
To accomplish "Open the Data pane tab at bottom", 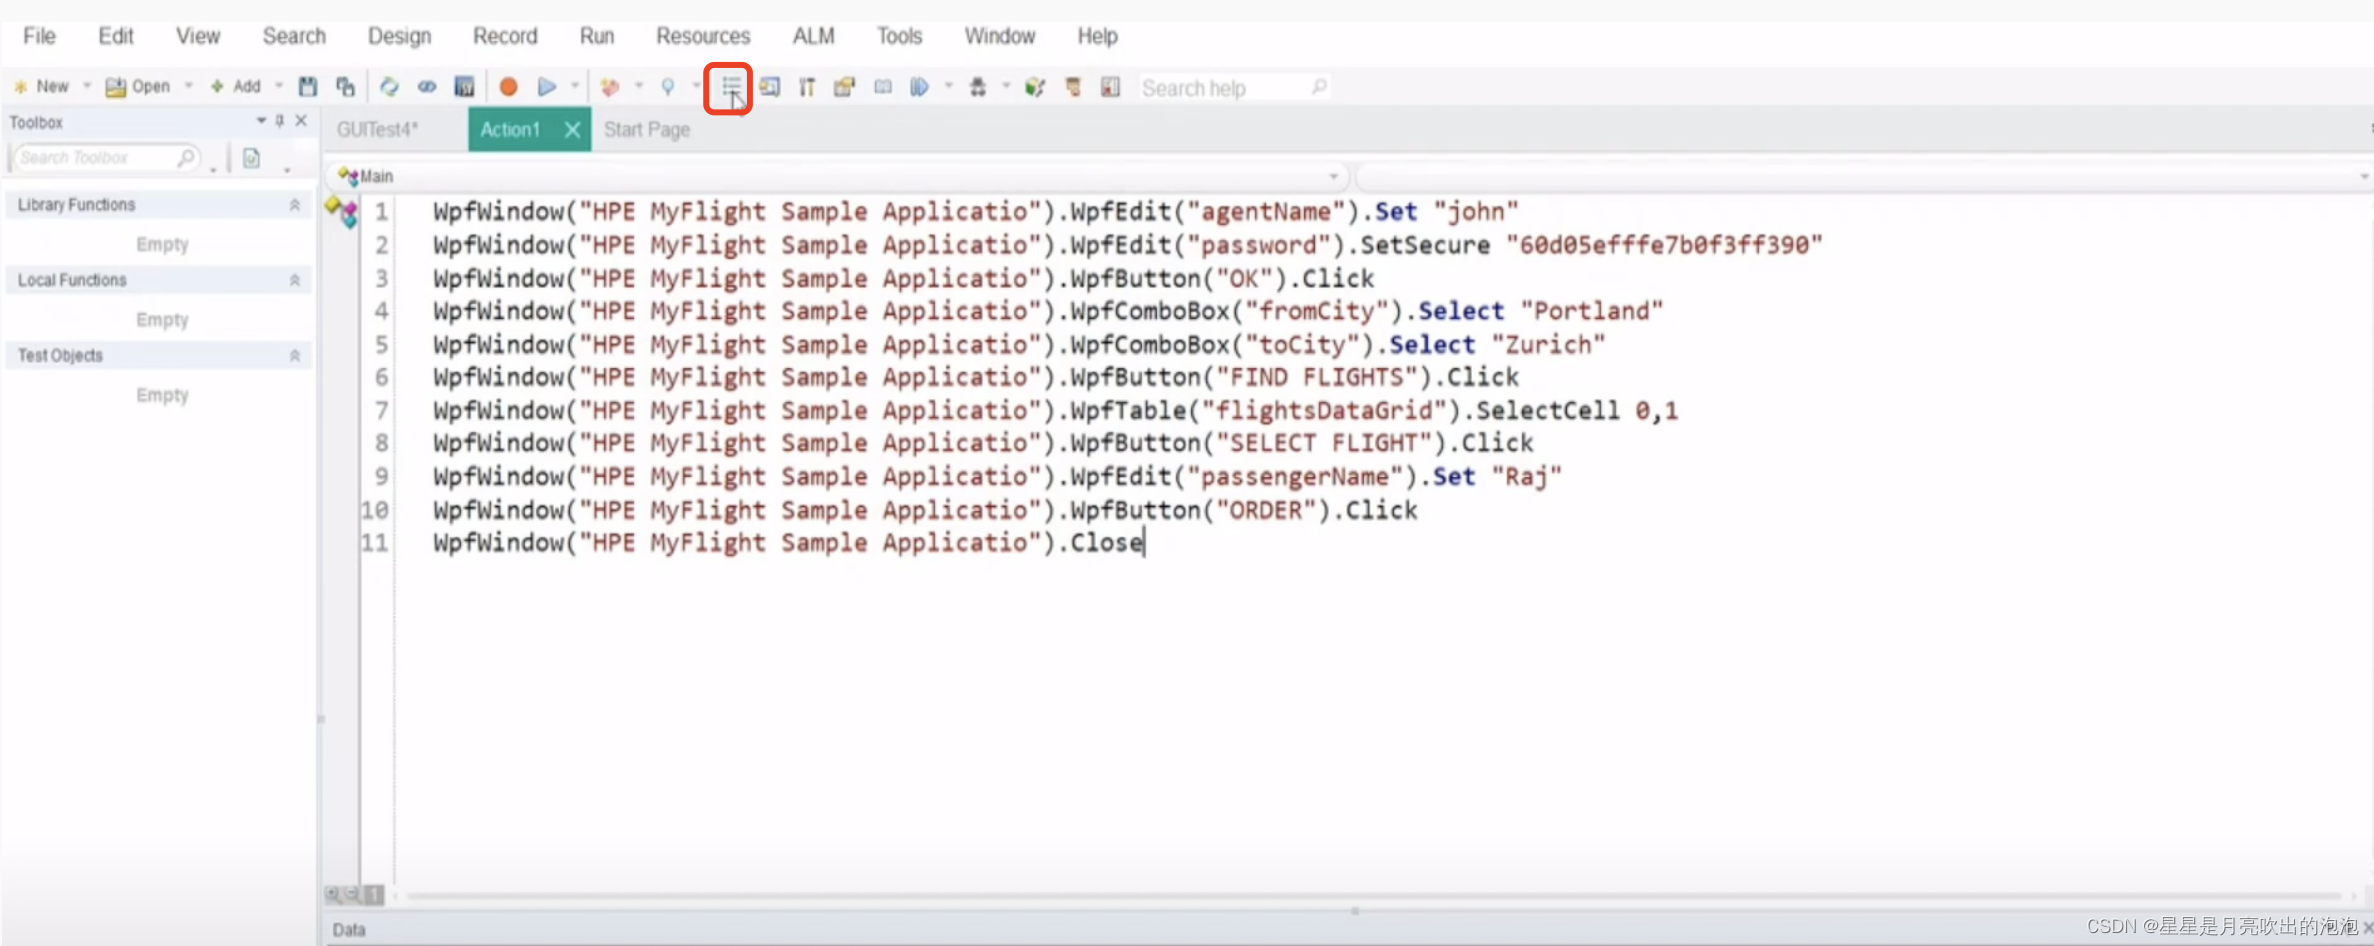I will point(349,930).
